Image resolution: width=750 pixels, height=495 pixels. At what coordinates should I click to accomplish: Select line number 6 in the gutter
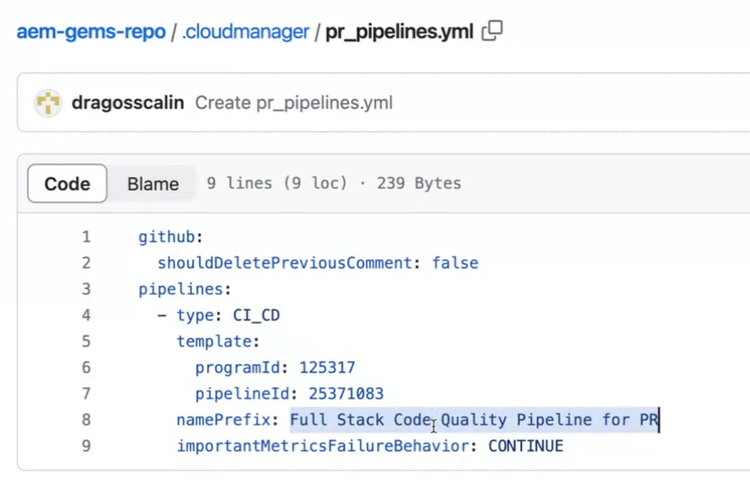(86, 367)
